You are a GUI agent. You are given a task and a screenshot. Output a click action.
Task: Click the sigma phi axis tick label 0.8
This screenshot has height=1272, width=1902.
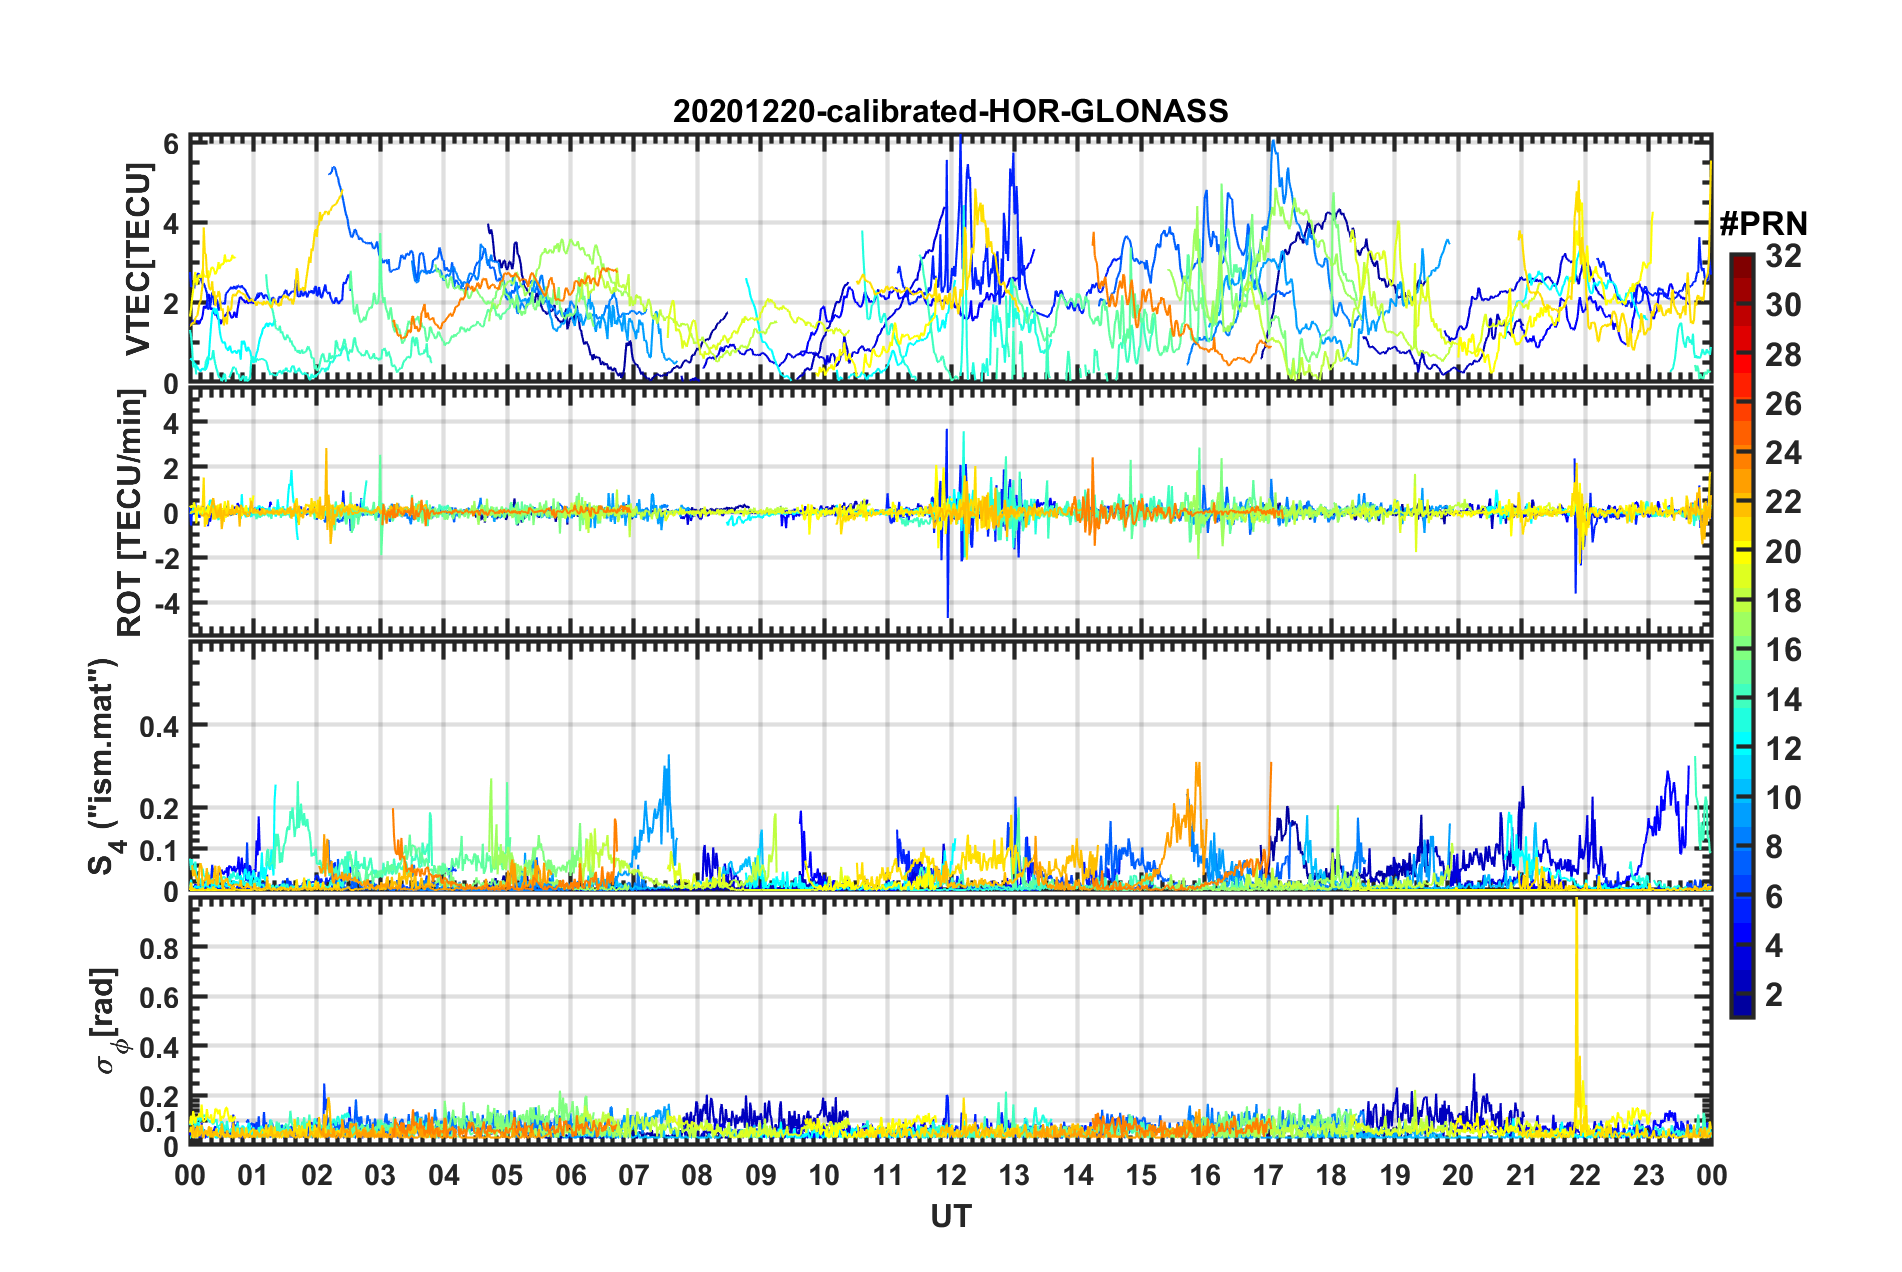click(x=160, y=948)
